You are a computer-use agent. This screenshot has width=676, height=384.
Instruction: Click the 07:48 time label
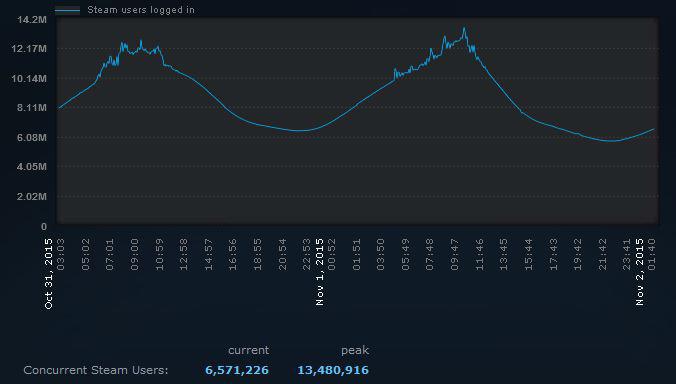430,254
